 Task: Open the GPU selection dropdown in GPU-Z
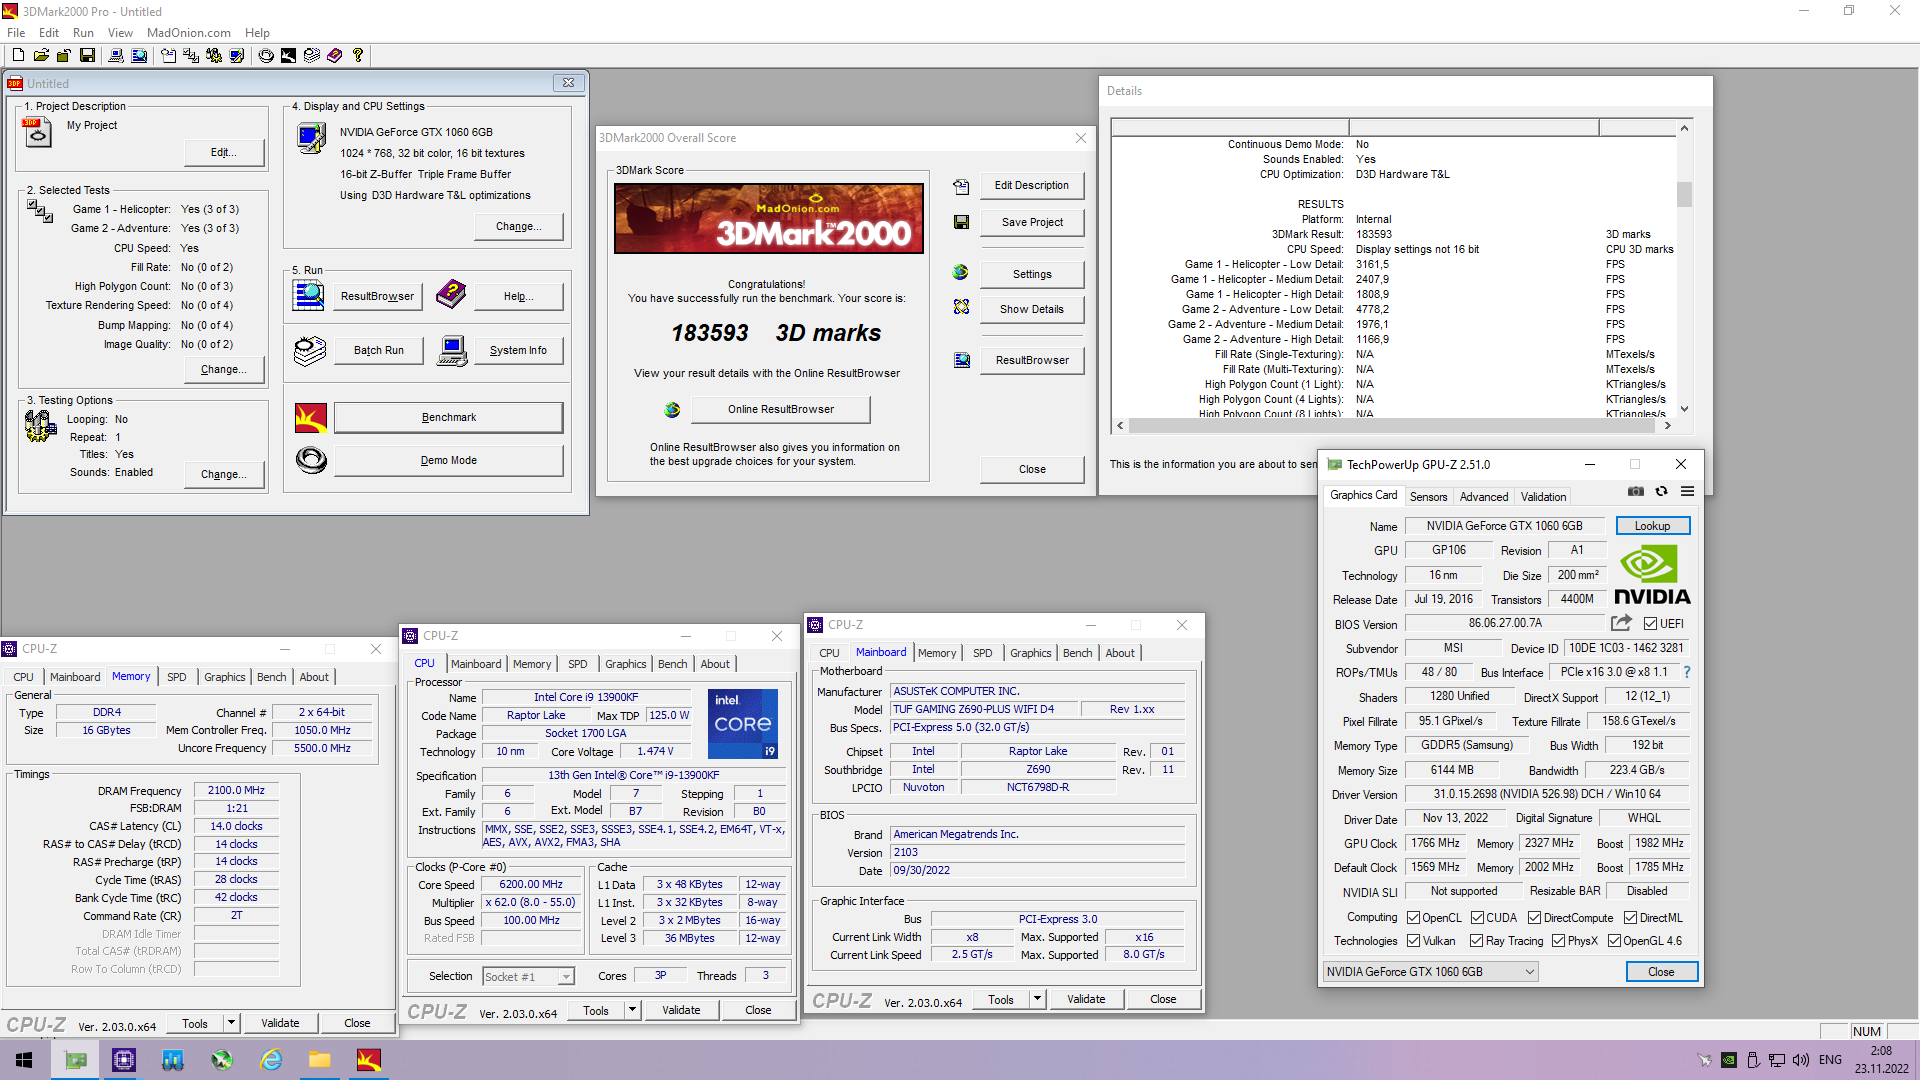click(x=1430, y=972)
